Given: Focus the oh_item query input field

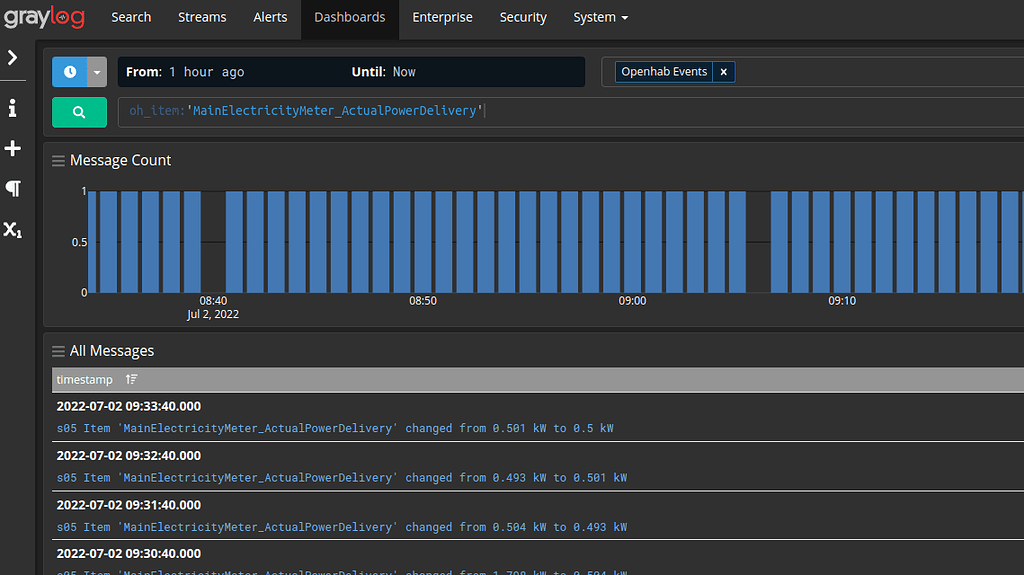Looking at the screenshot, I should point(571,112).
